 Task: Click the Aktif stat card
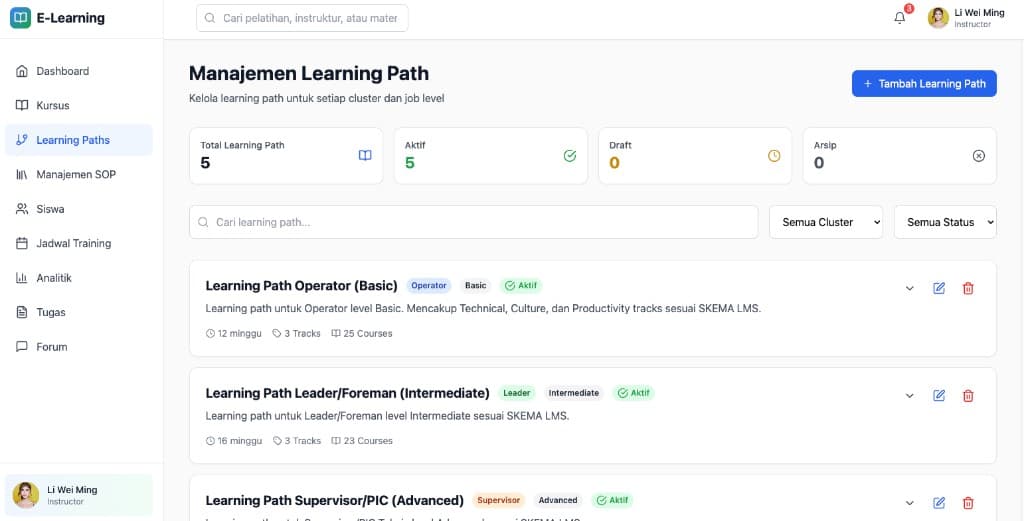pos(490,155)
